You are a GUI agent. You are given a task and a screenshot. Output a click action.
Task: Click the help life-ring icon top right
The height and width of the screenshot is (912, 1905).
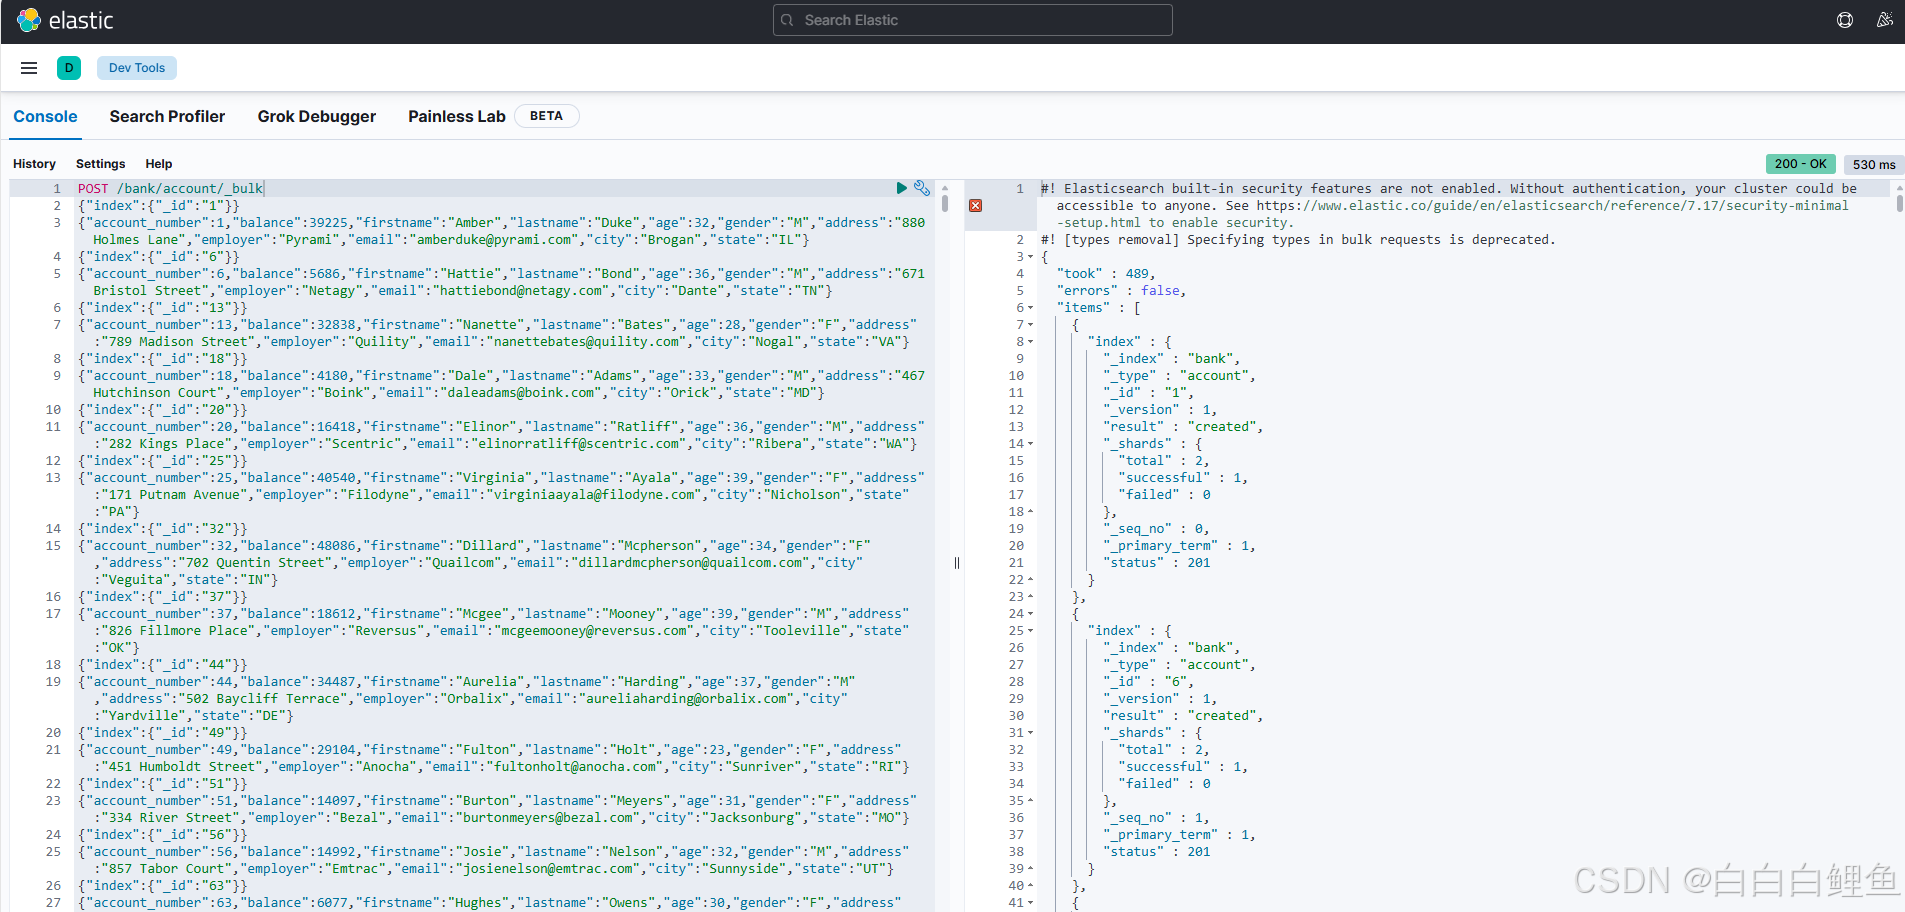[x=1843, y=19]
